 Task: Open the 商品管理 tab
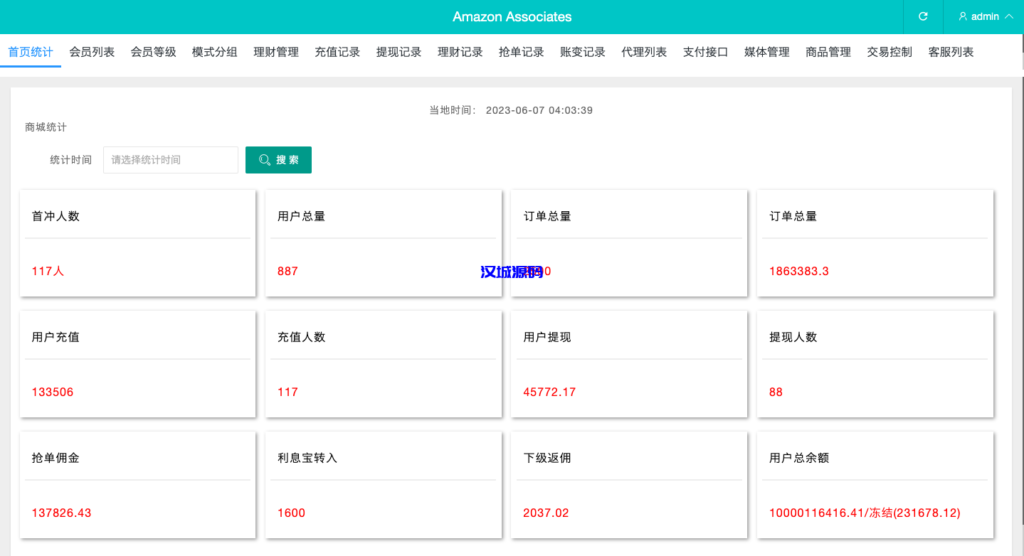coord(829,52)
